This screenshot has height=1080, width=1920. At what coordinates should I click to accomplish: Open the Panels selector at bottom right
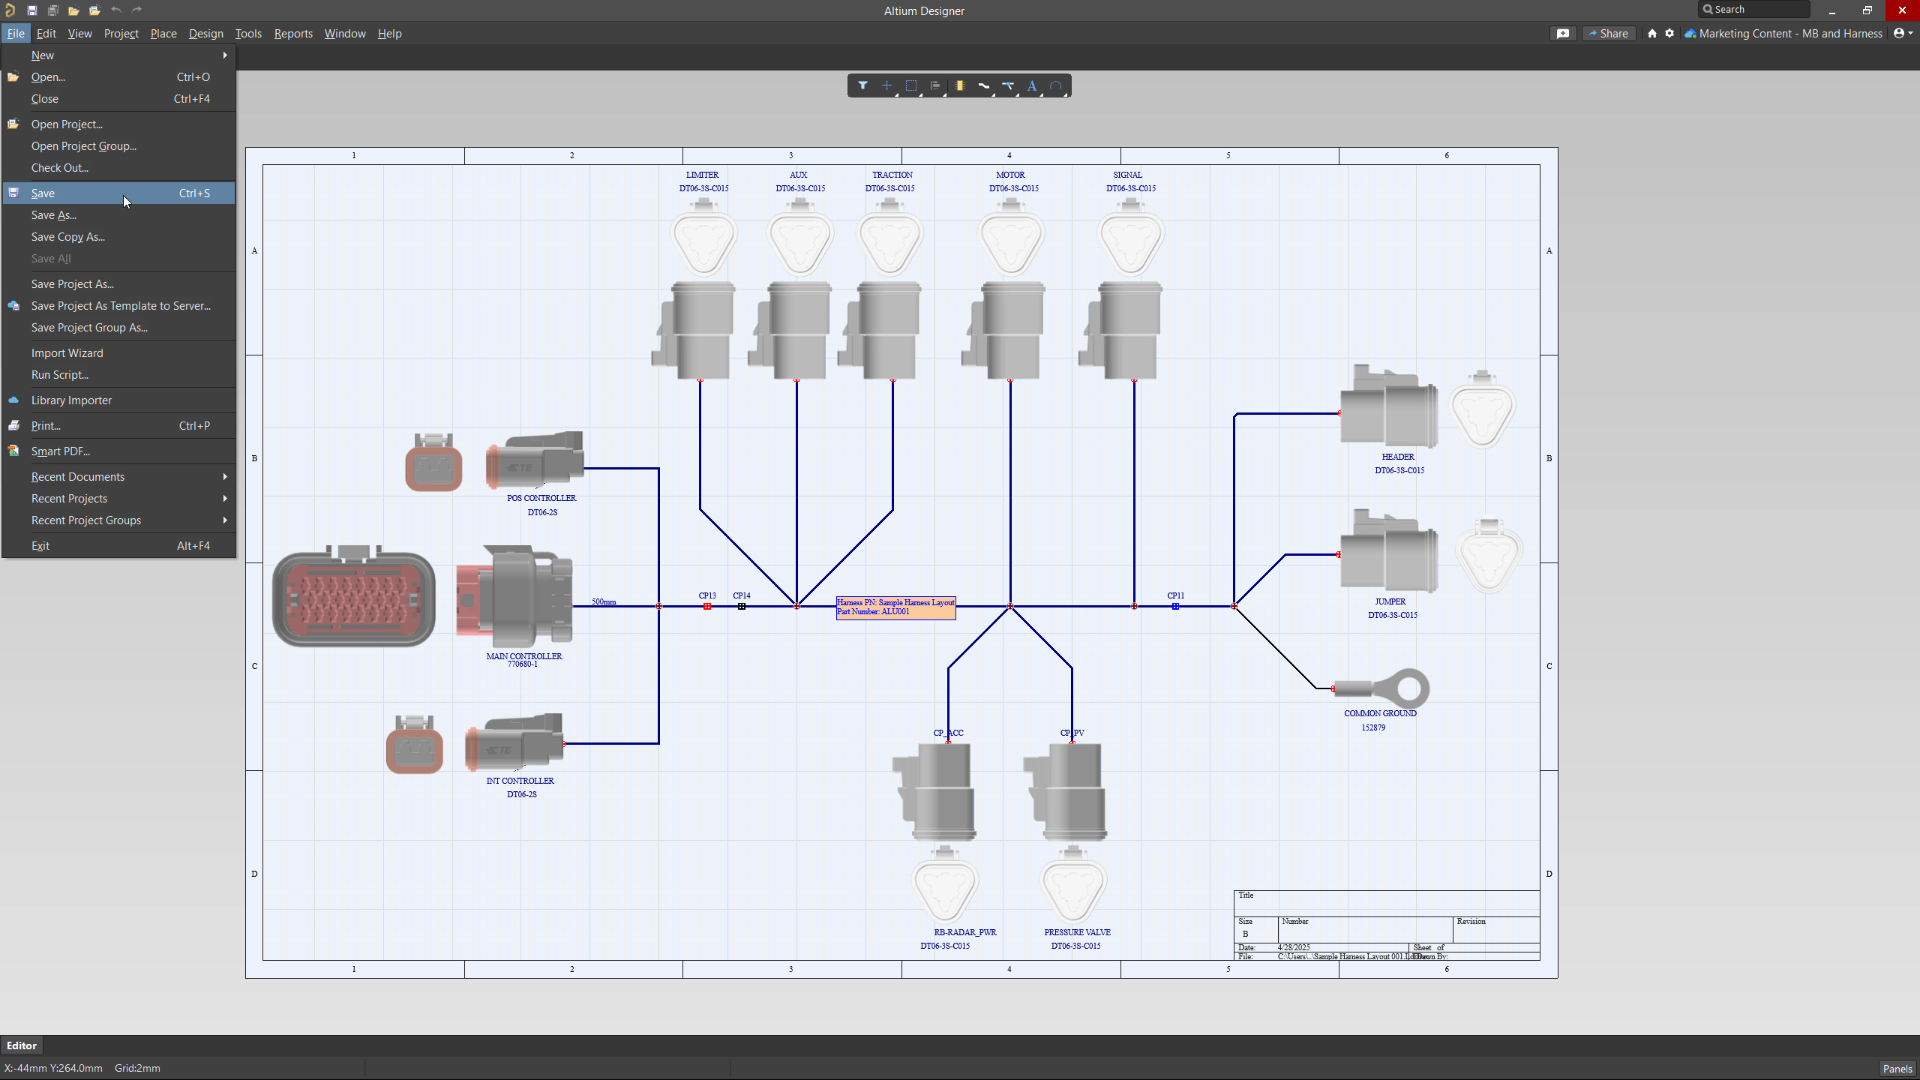click(x=1896, y=1068)
